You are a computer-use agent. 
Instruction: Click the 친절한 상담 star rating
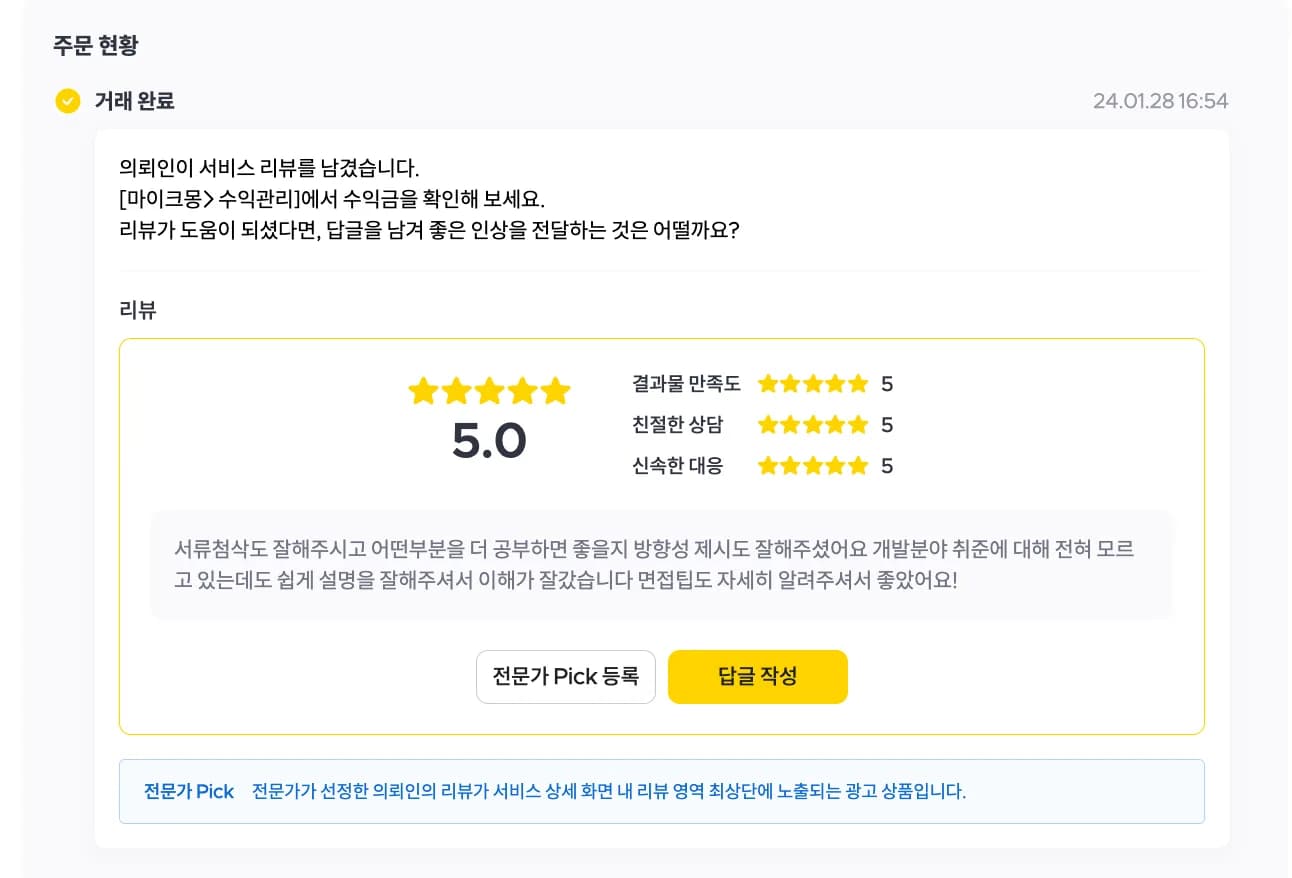pos(813,425)
